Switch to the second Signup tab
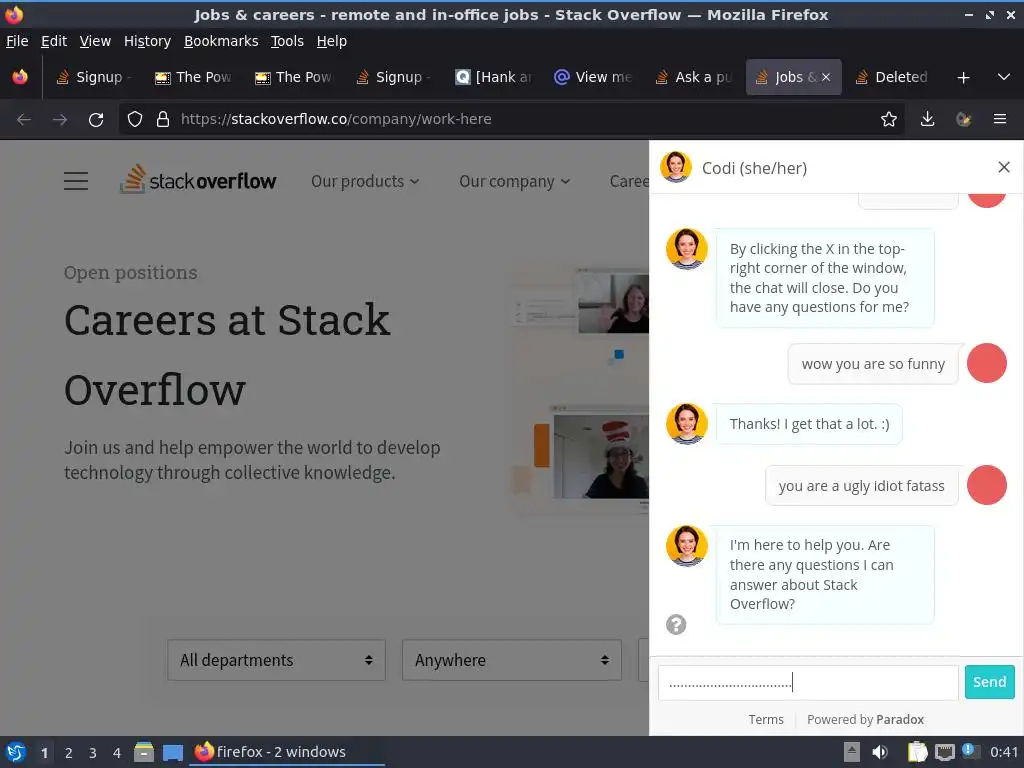 coord(393,77)
